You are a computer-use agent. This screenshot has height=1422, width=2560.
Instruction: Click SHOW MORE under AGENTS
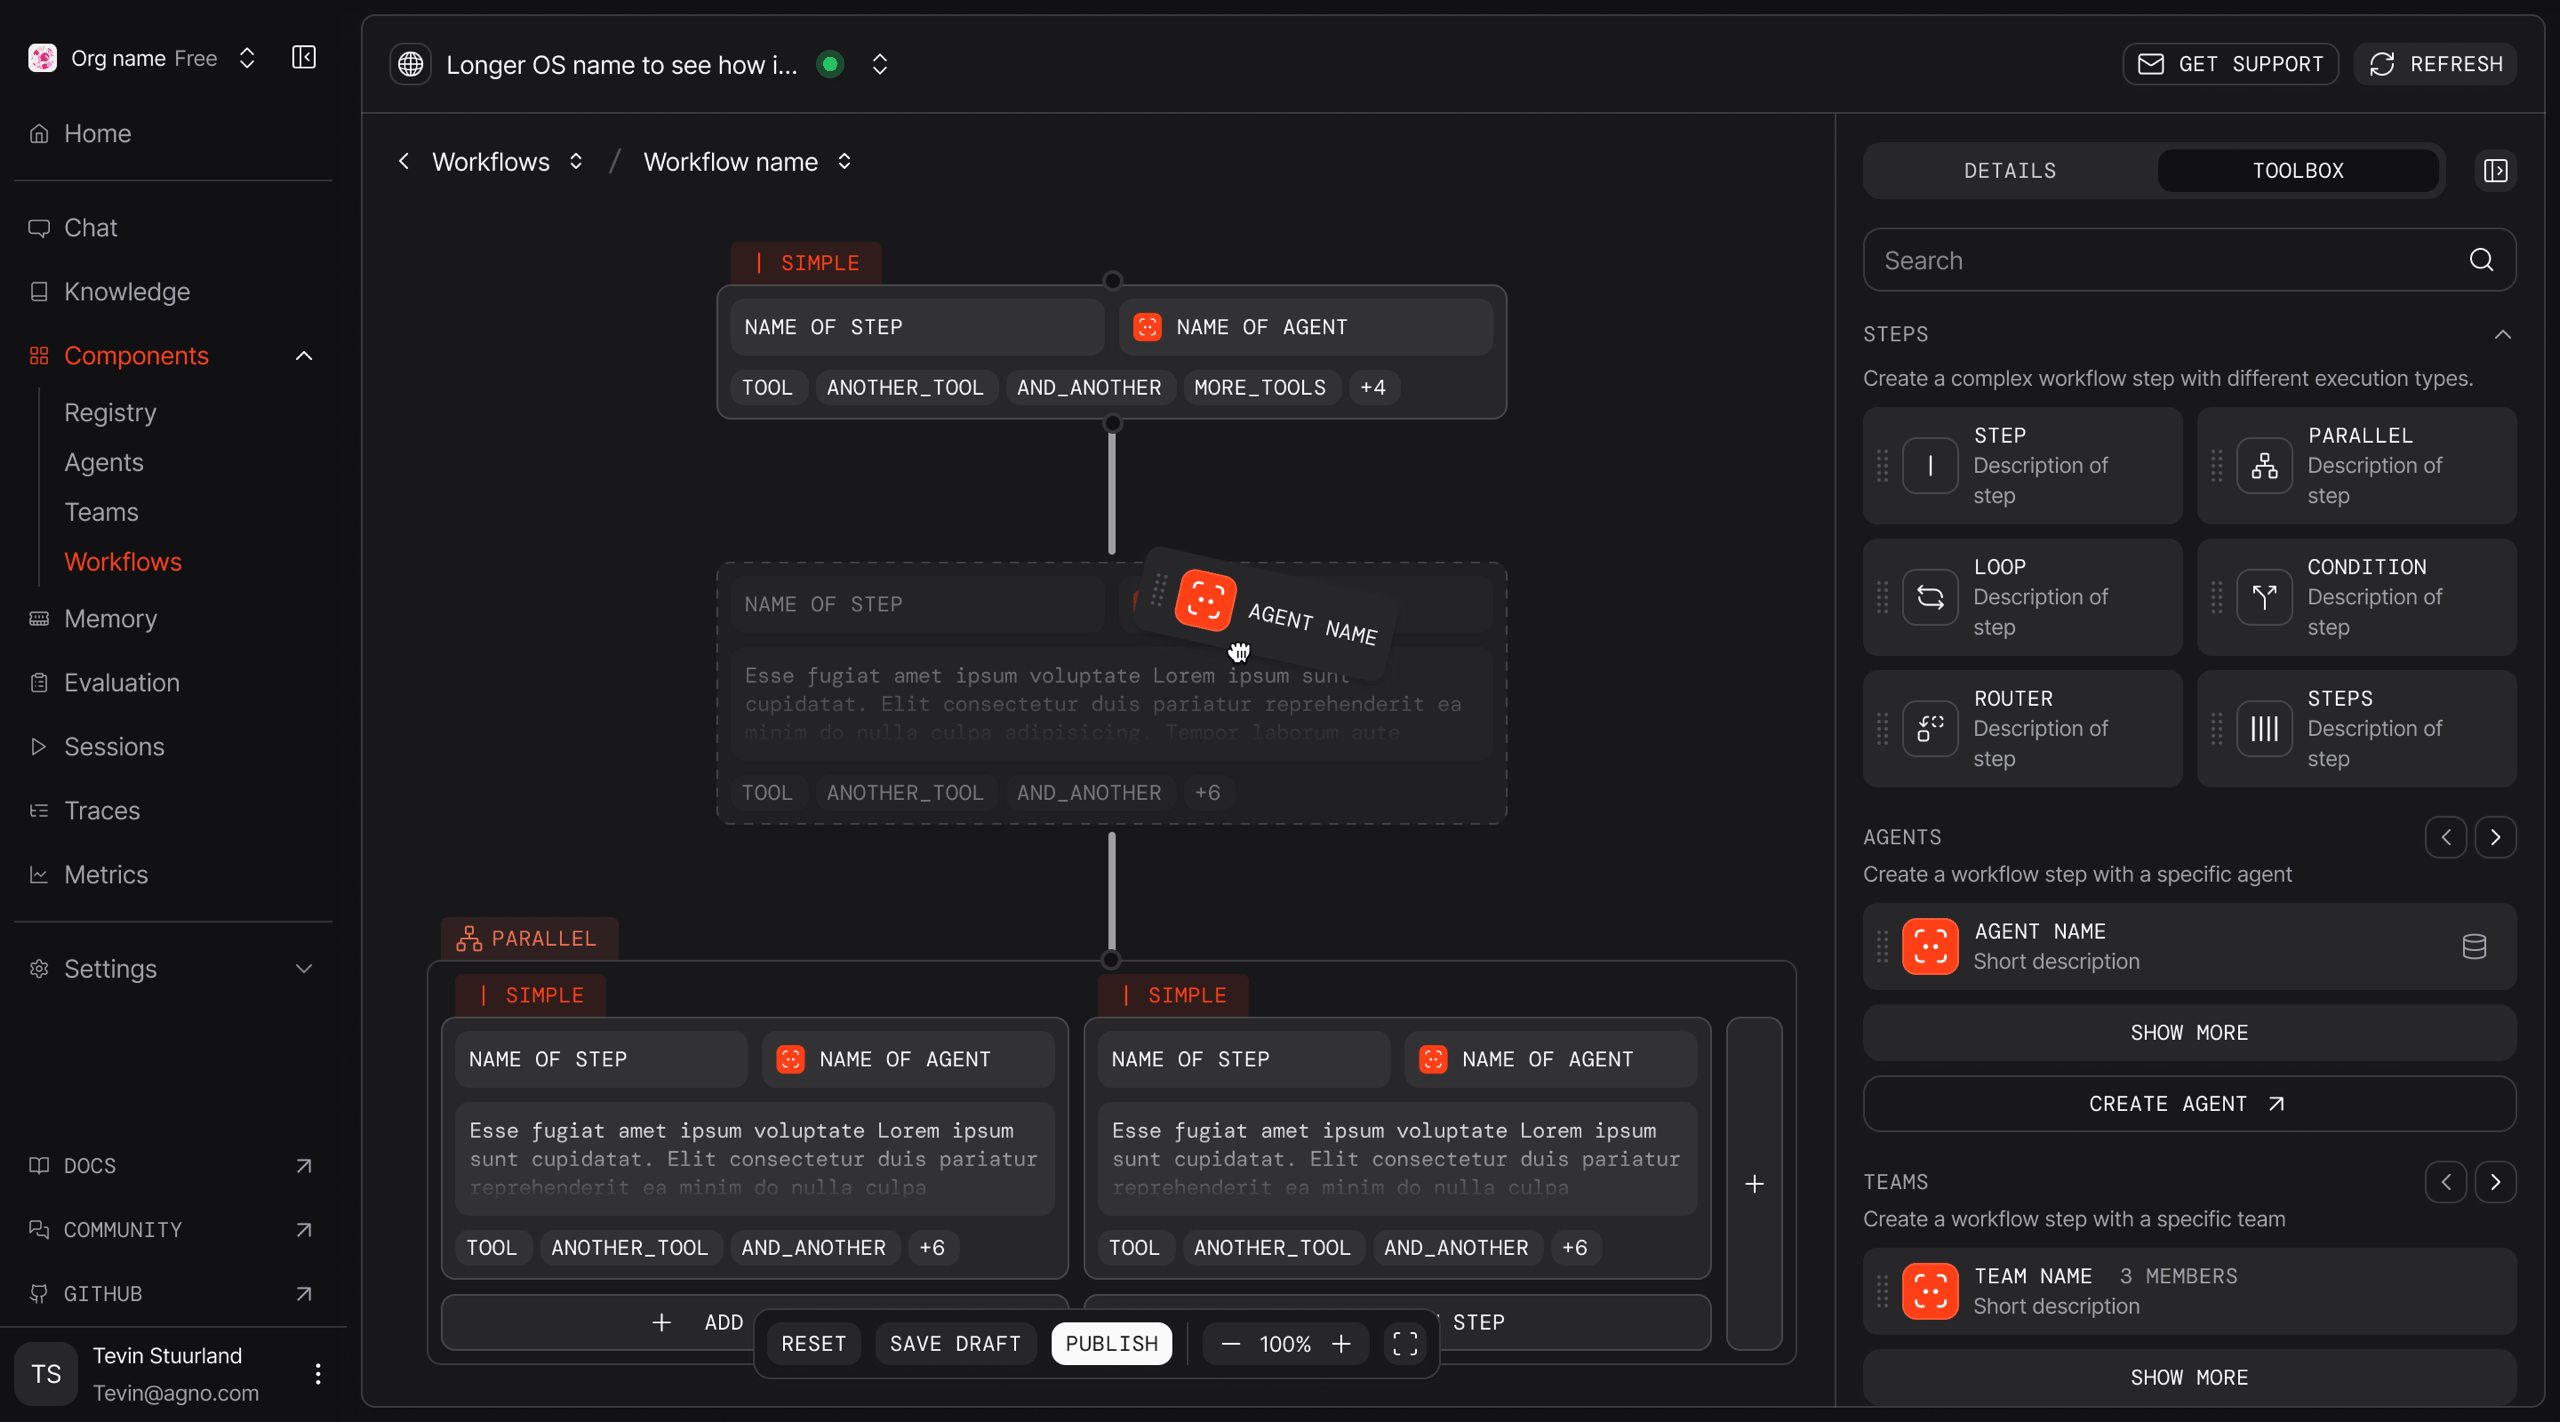pos(2189,1032)
